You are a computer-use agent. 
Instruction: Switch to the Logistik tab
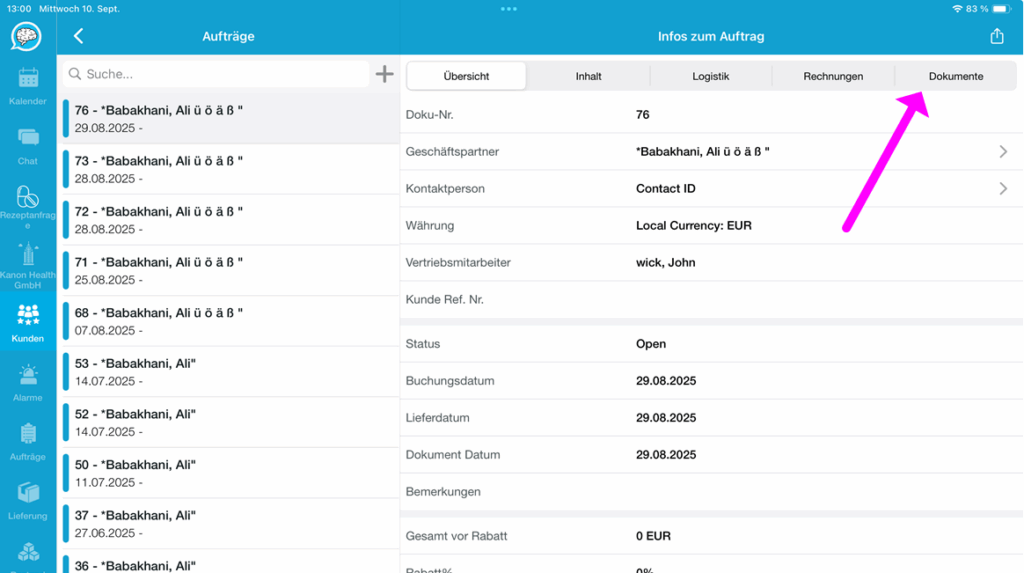[x=711, y=76]
